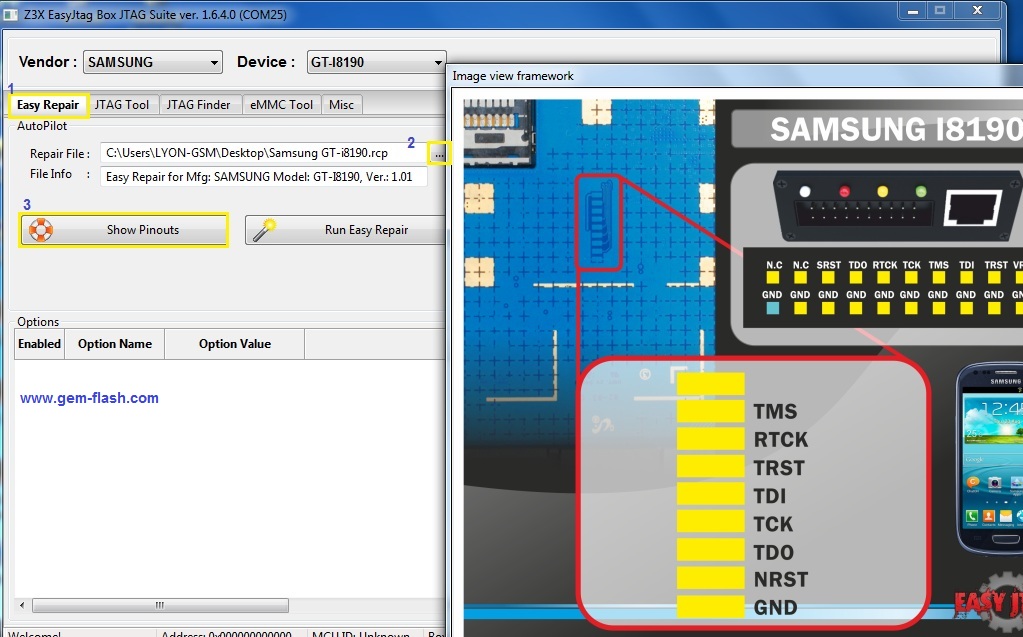Click the SRST label on the JTAG box connector
The image size is (1023, 637).
pos(829,265)
